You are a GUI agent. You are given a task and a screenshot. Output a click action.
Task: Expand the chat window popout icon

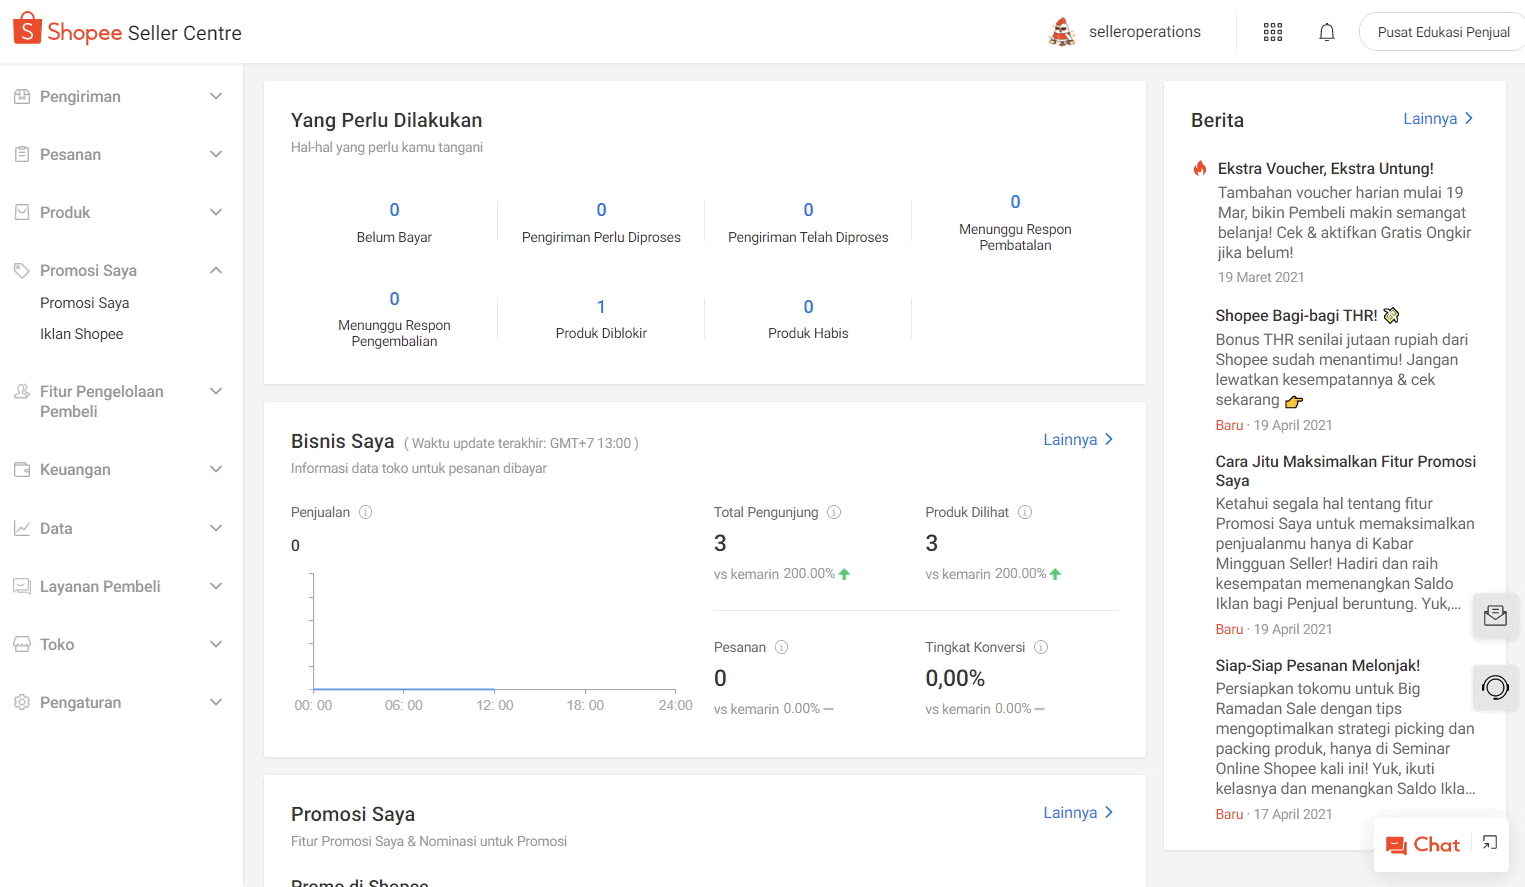pos(1490,843)
